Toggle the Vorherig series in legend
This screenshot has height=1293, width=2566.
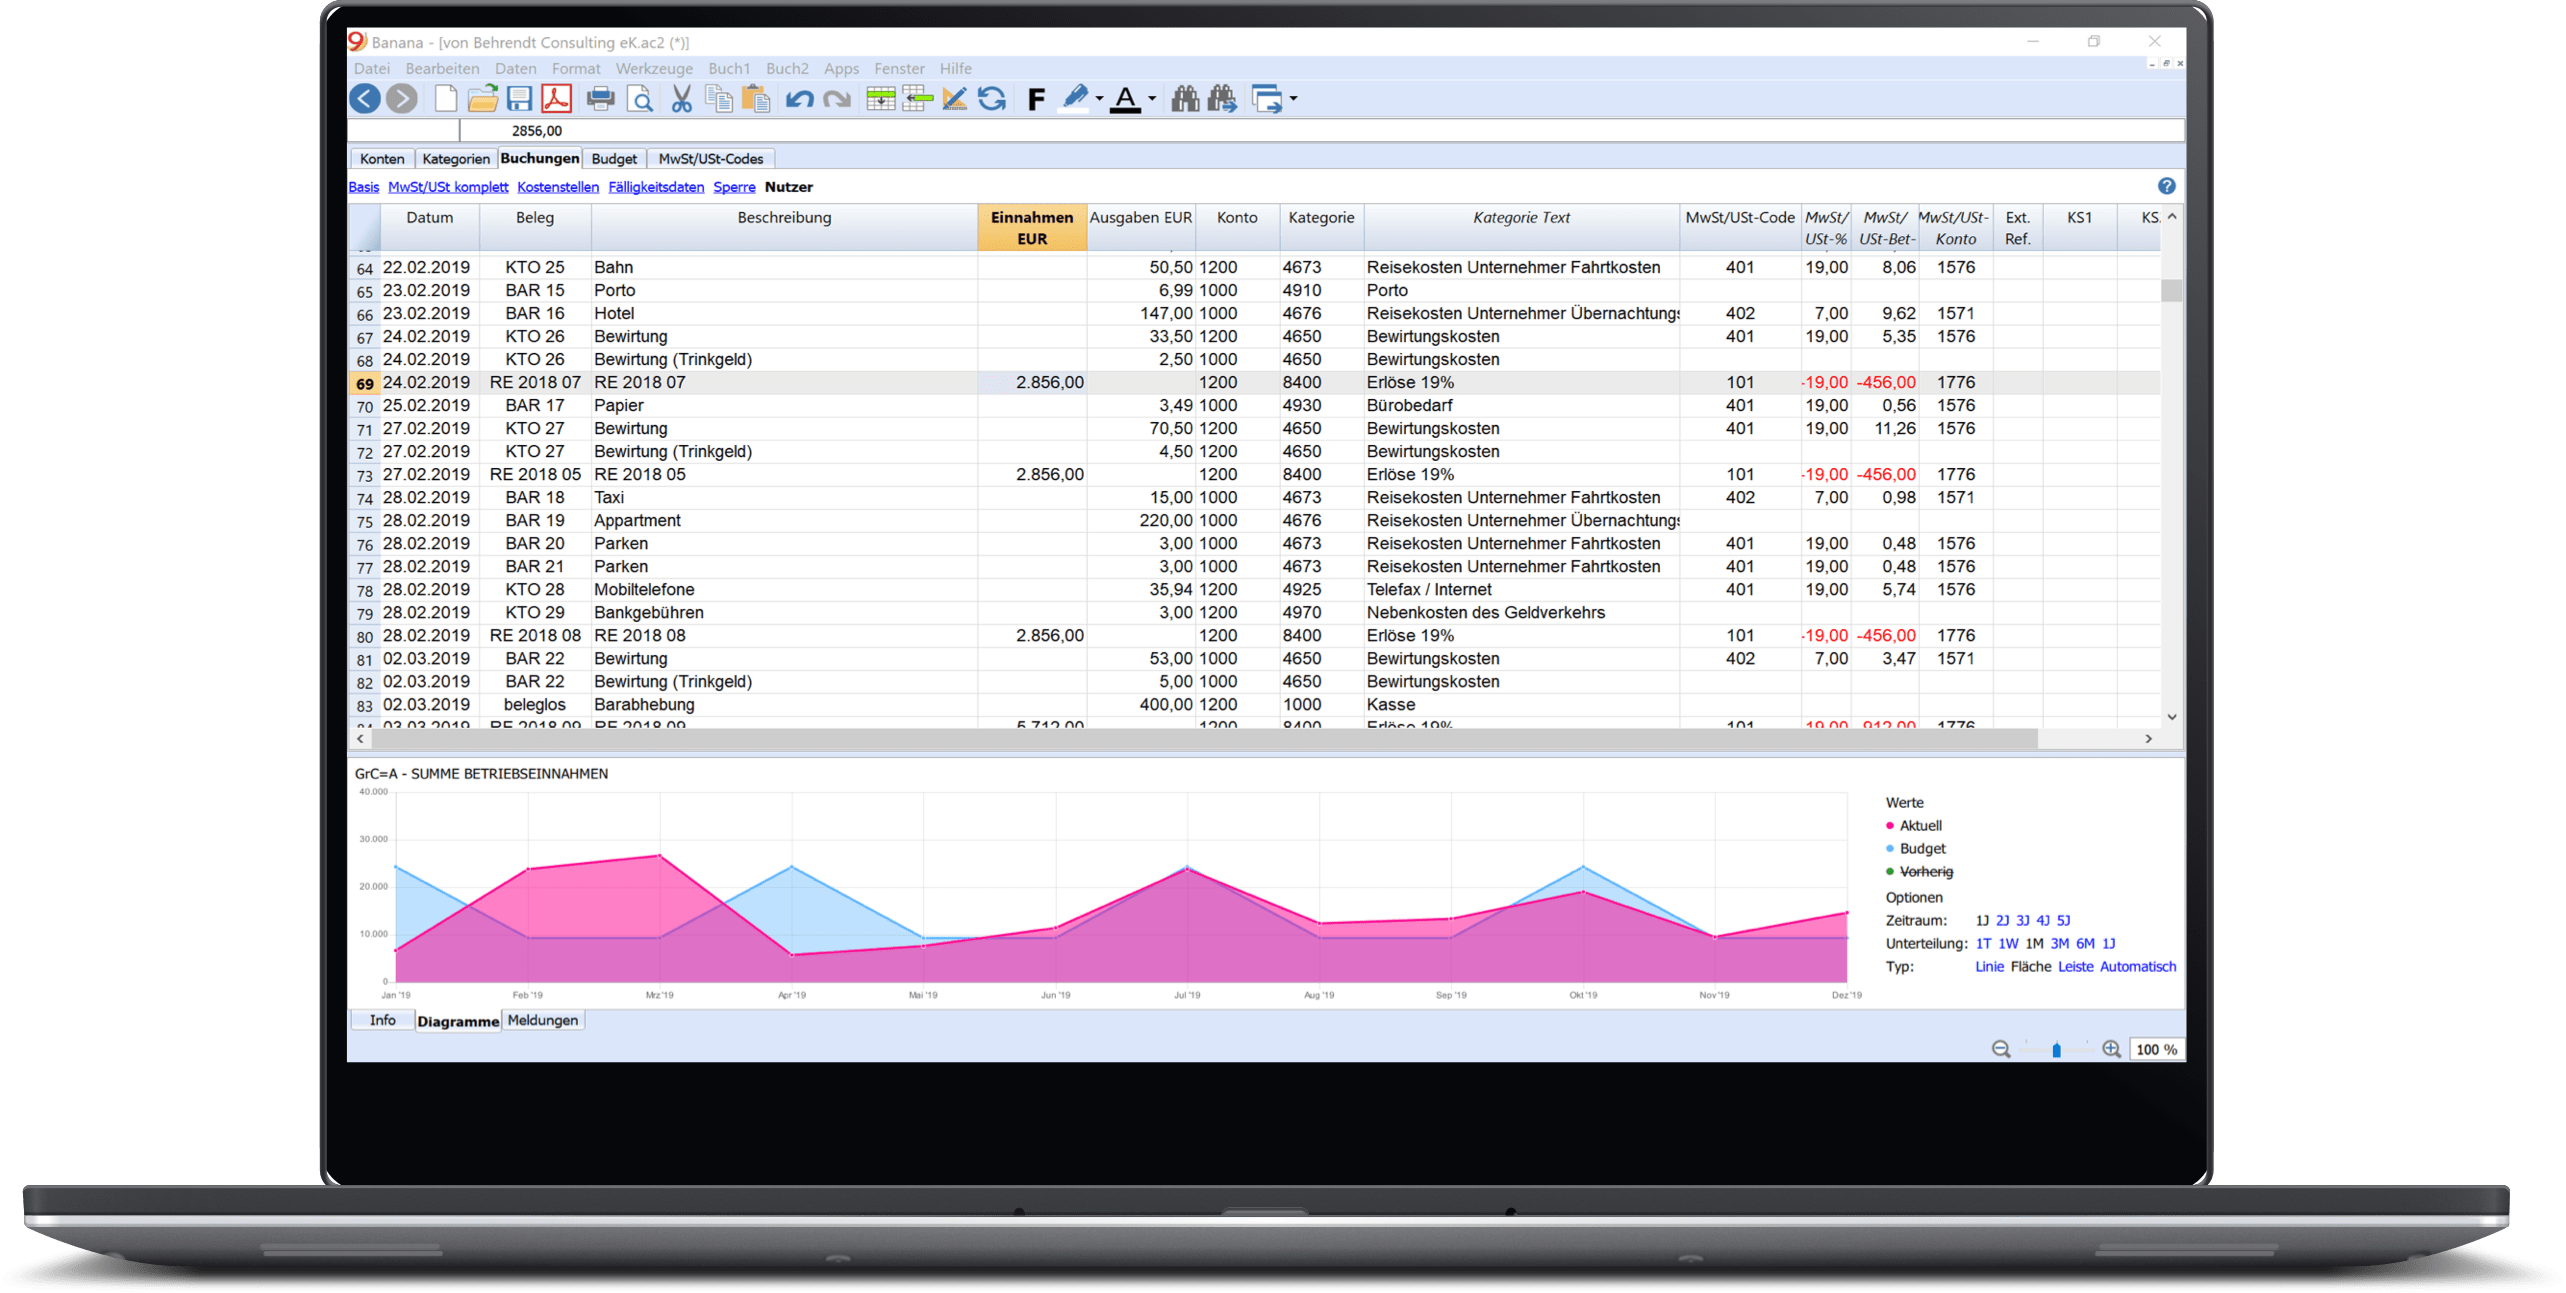[1925, 871]
